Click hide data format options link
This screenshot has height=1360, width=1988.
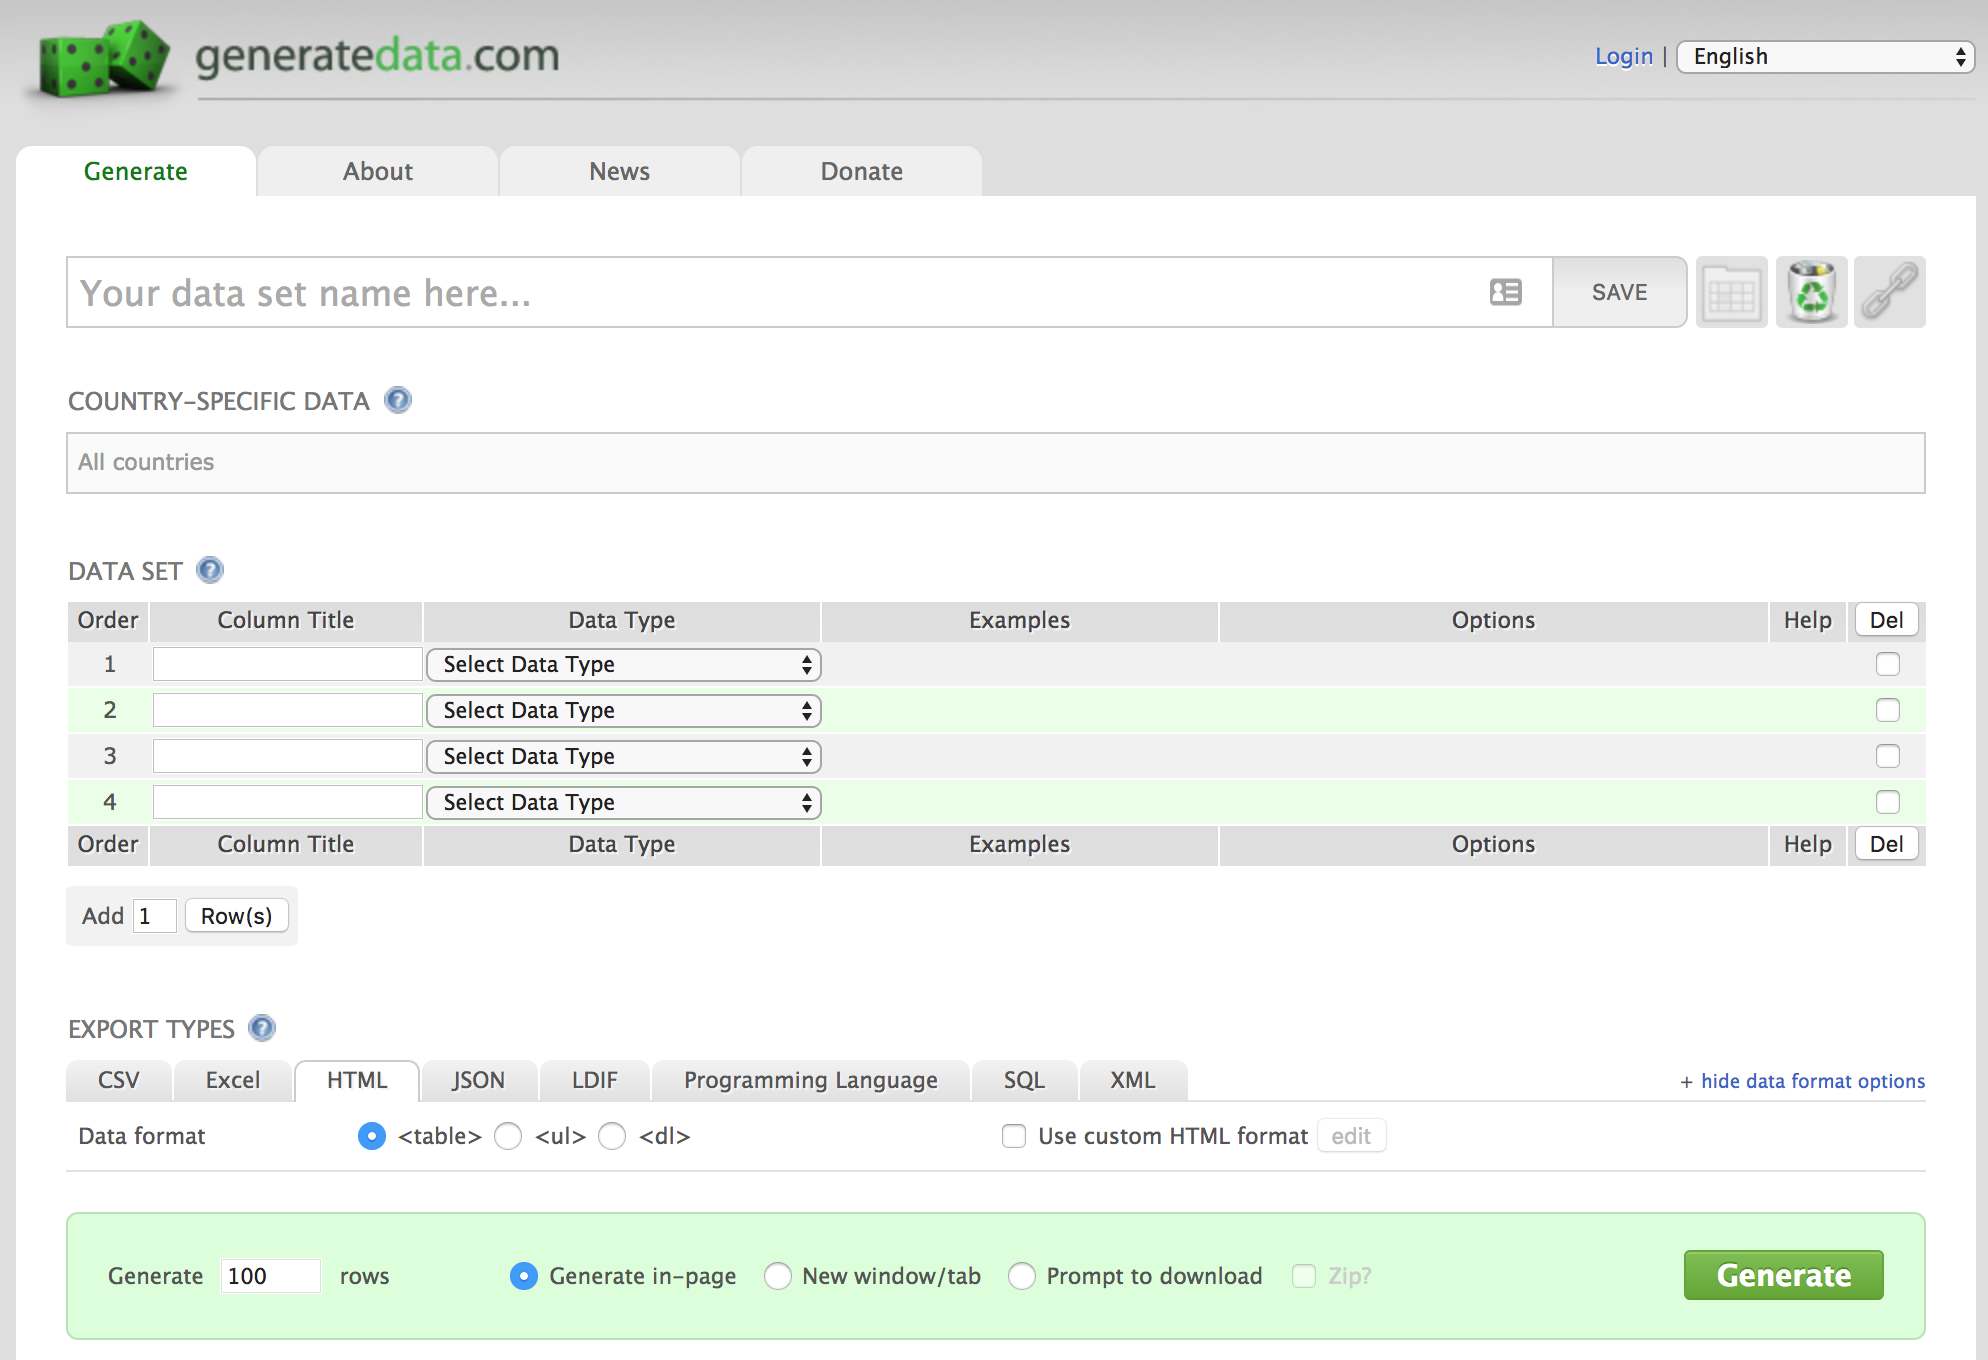(1812, 1081)
